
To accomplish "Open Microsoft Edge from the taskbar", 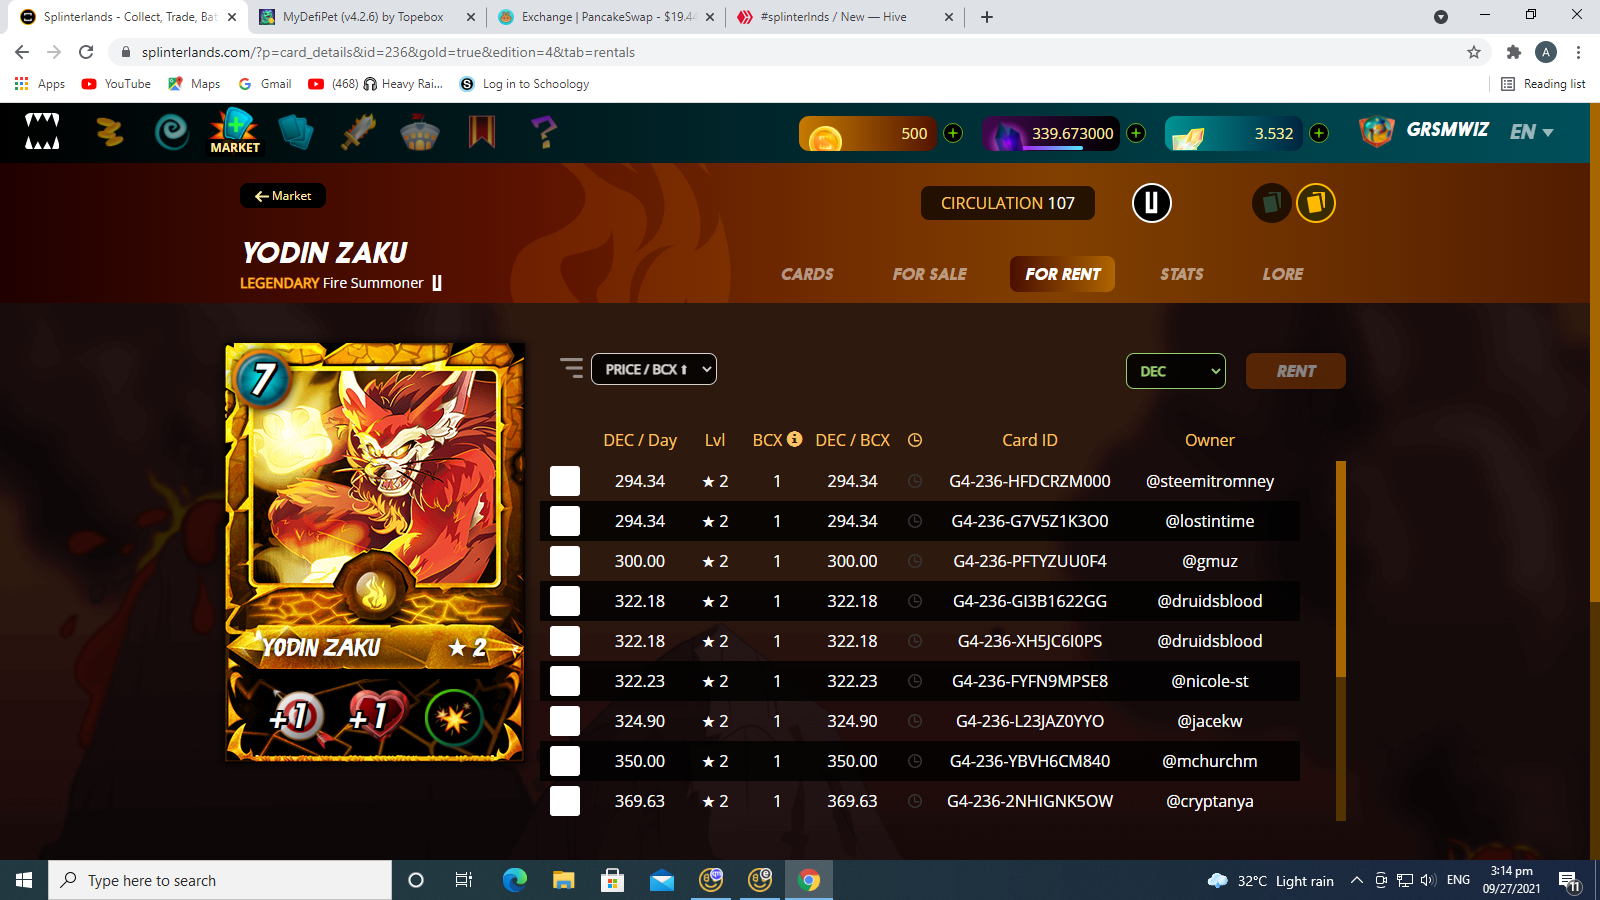I will click(x=515, y=880).
